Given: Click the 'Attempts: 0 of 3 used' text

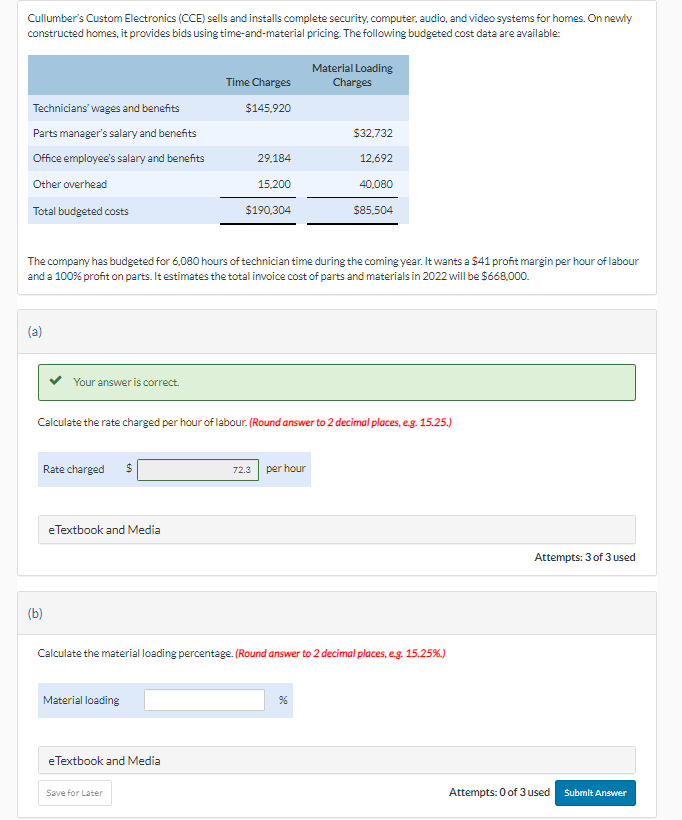Looking at the screenshot, I should [x=499, y=792].
